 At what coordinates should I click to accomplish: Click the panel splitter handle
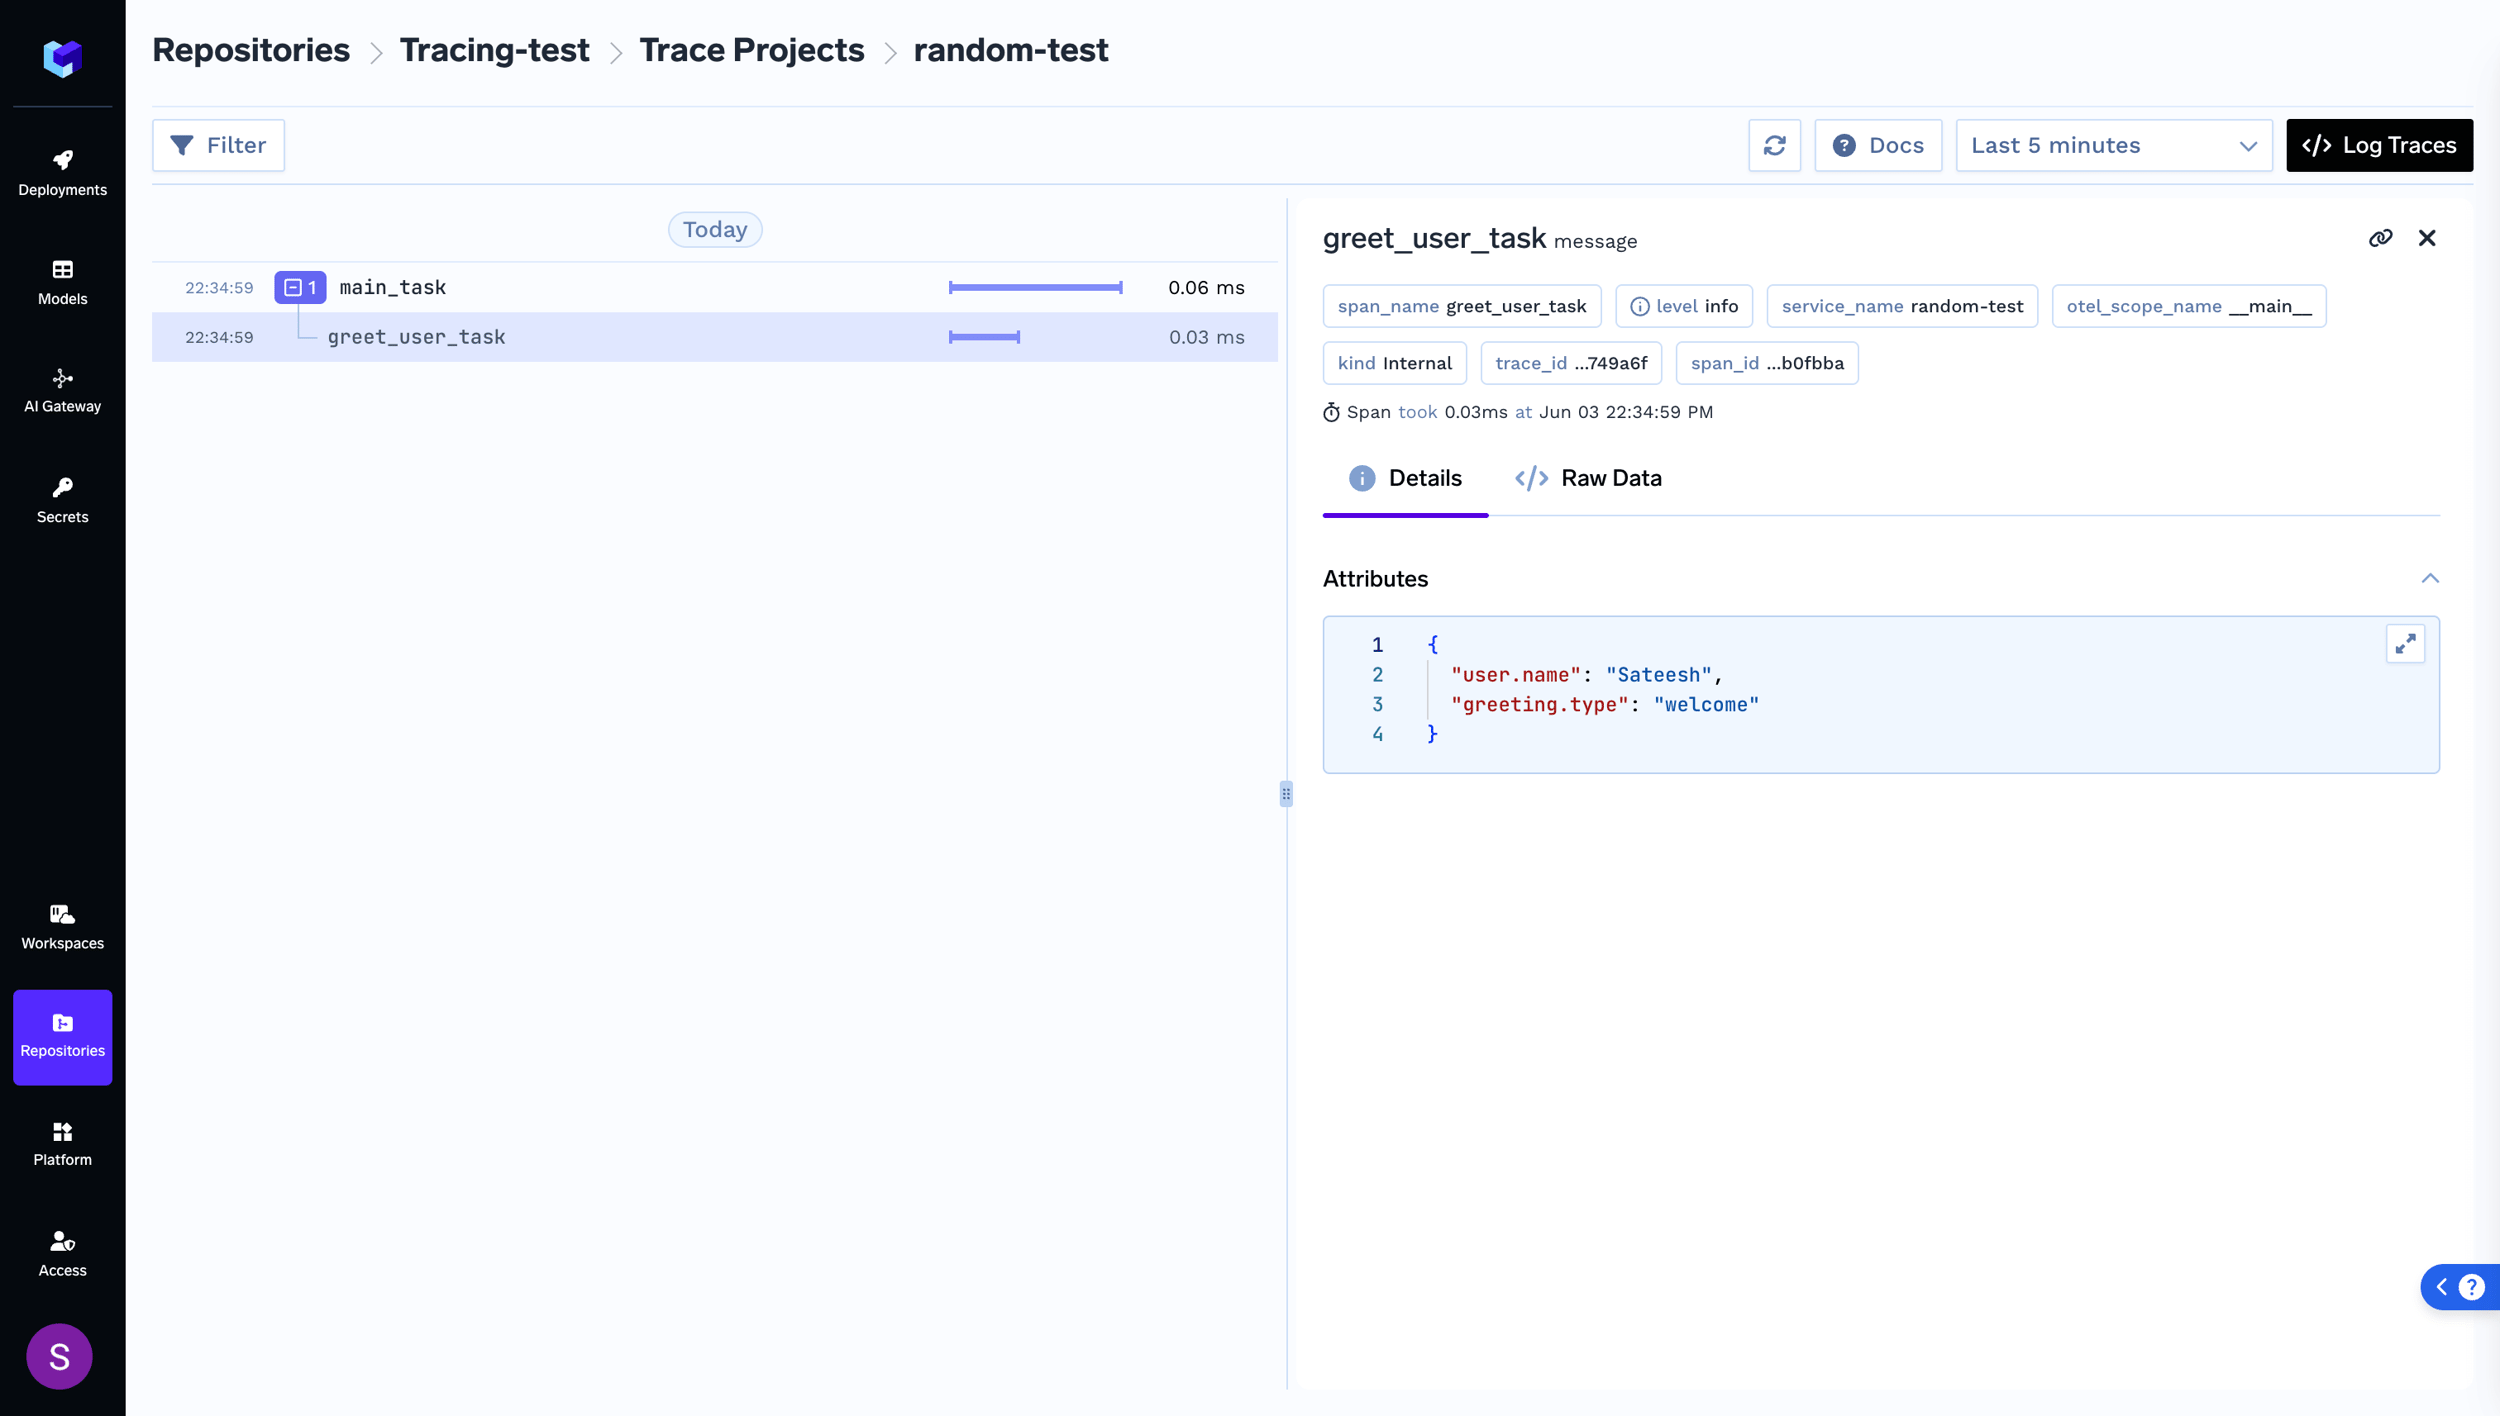[x=1285, y=794]
